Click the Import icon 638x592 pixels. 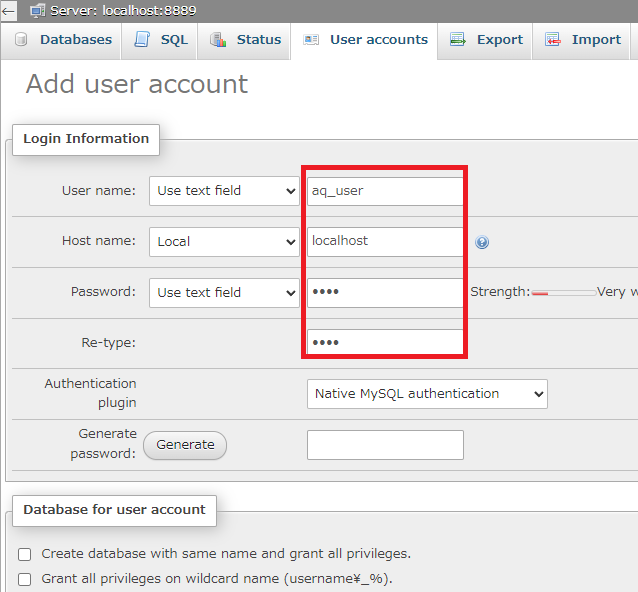[x=553, y=39]
